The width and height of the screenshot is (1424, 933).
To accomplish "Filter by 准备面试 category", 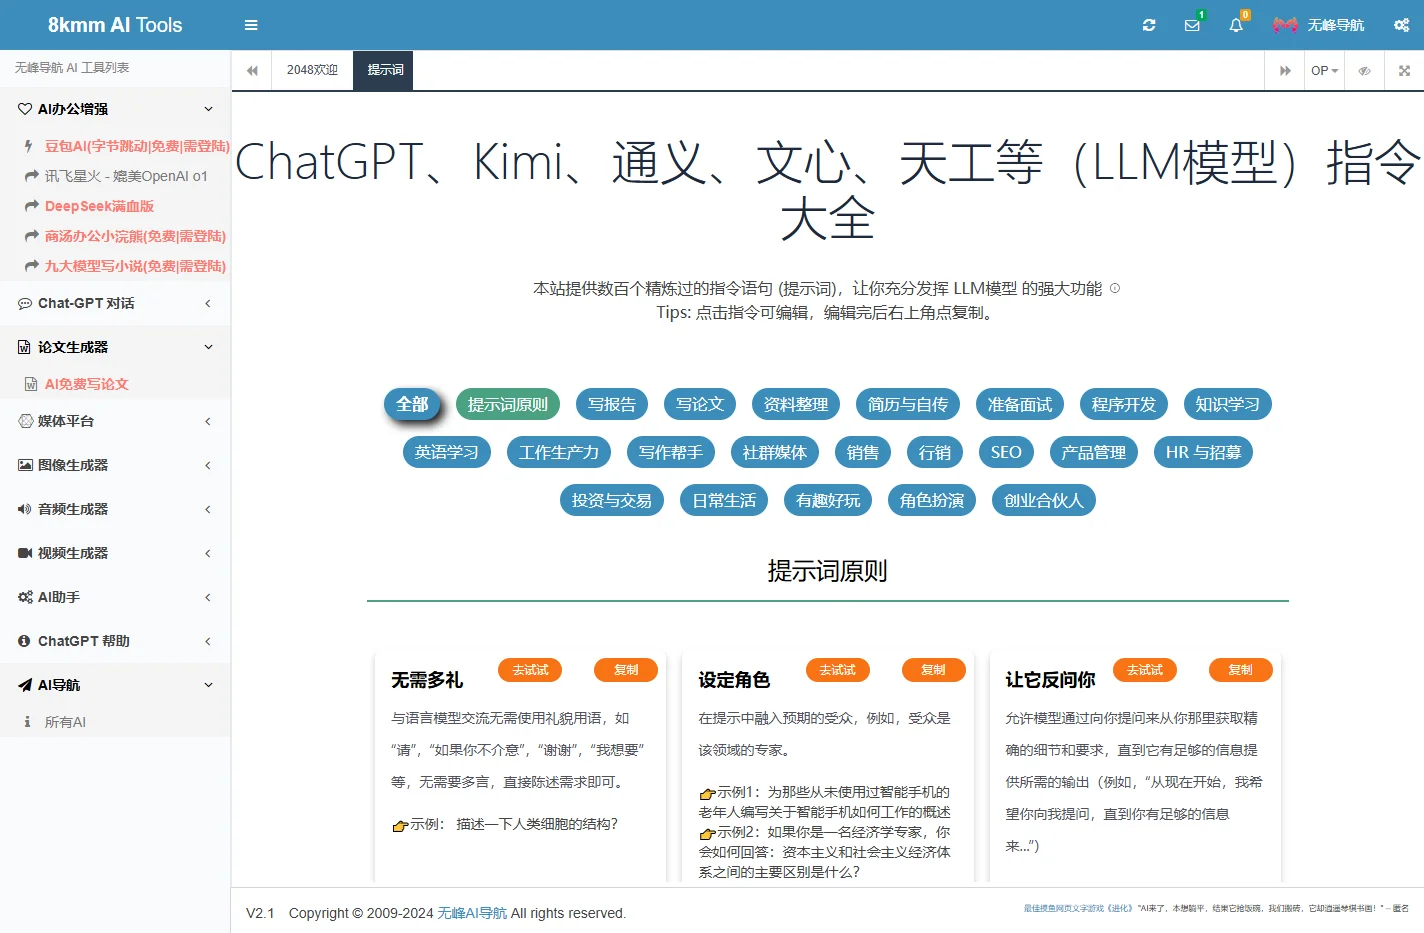I will (x=1020, y=404).
